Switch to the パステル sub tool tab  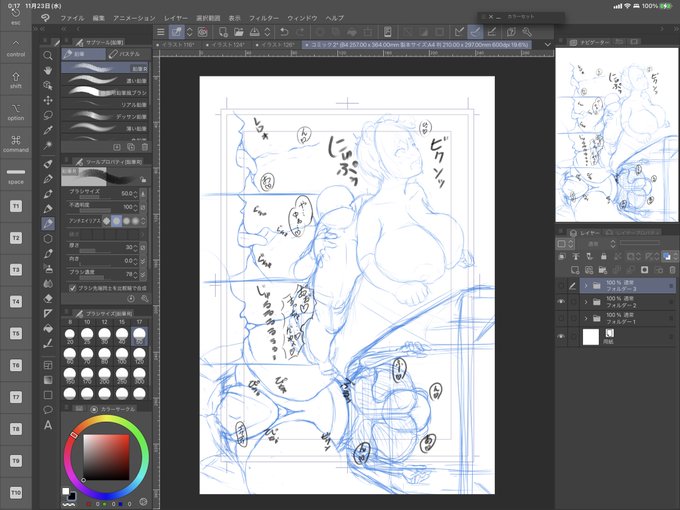[x=128, y=54]
